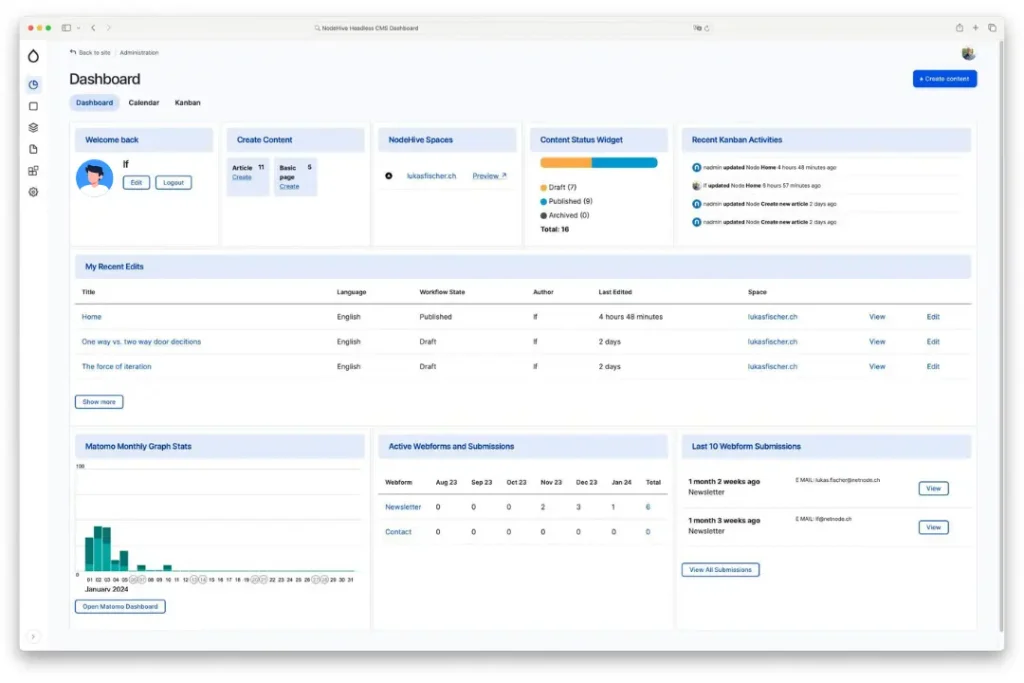Open the dashboard pie-chart sidebar icon

pos(33,85)
